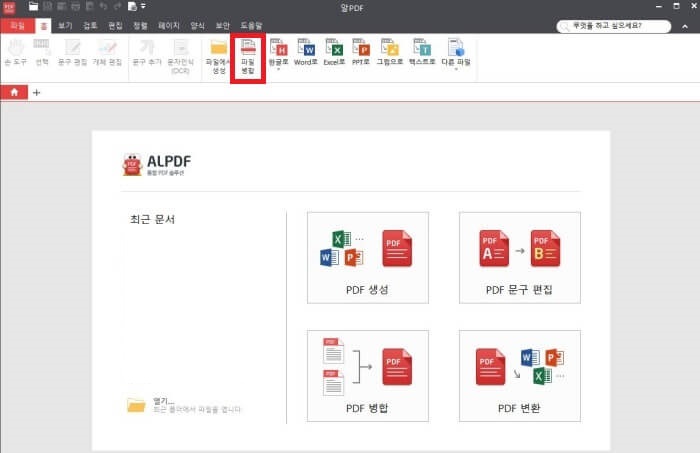700x453 pixels.
Task: Convert PDF using Excel로 icon
Action: tap(334, 53)
